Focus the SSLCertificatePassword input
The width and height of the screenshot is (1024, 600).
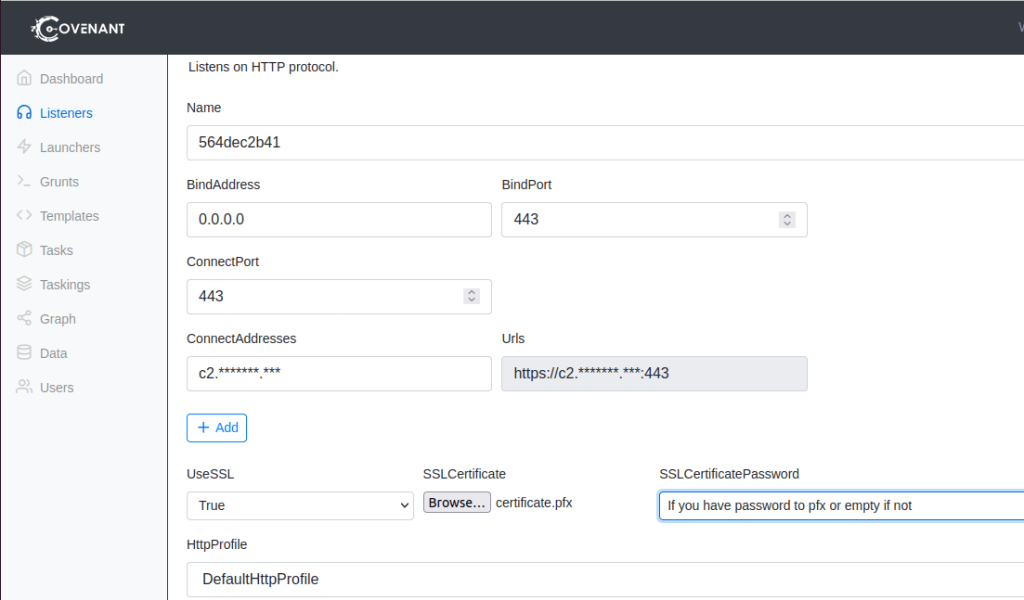click(840, 506)
